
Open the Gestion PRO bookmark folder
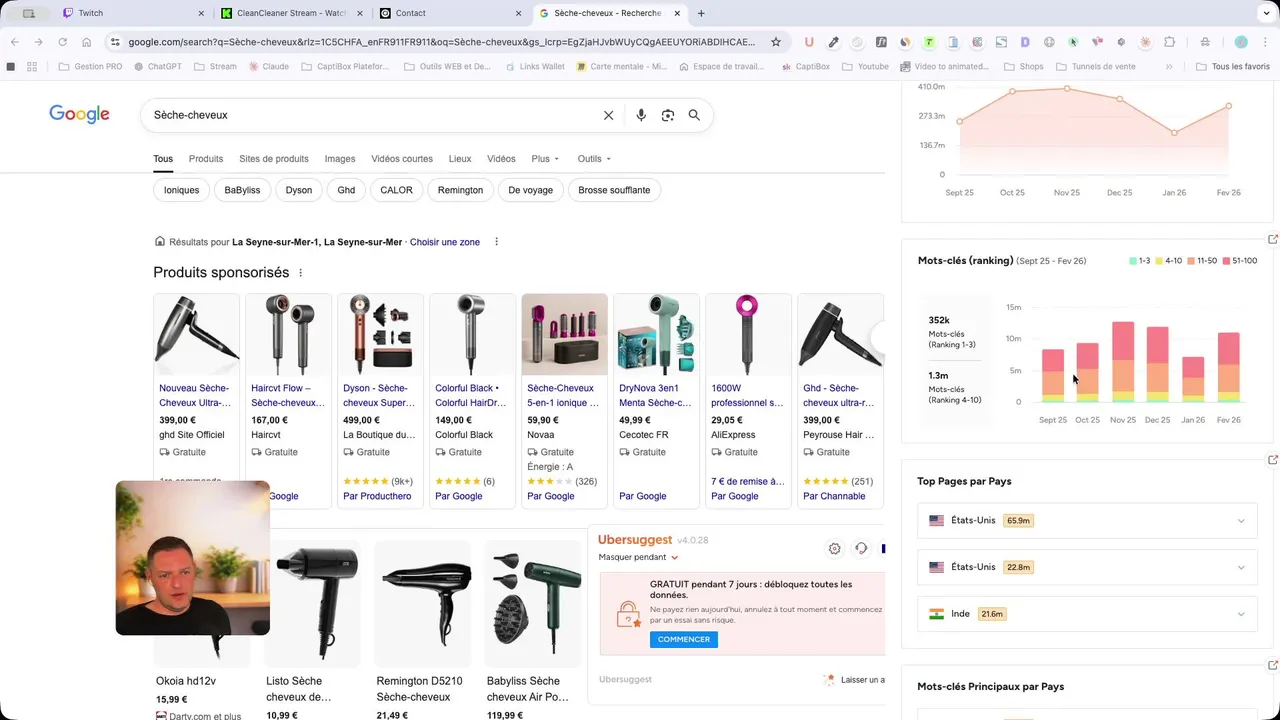point(90,67)
